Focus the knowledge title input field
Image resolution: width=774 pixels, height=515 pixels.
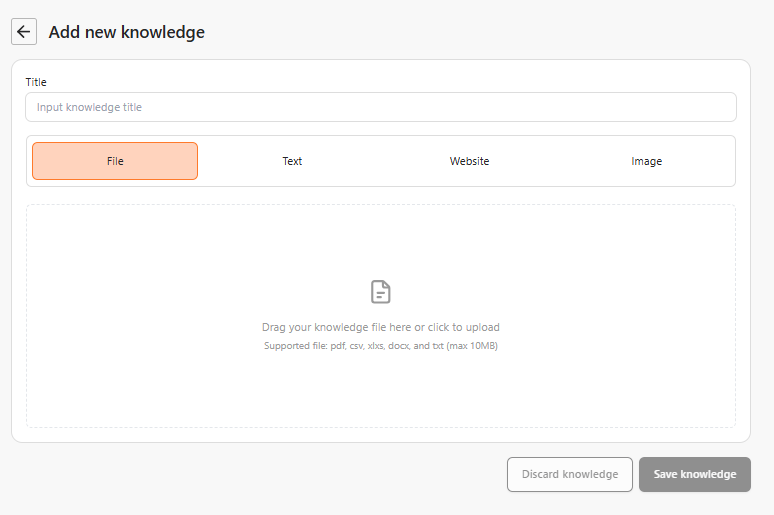point(381,107)
